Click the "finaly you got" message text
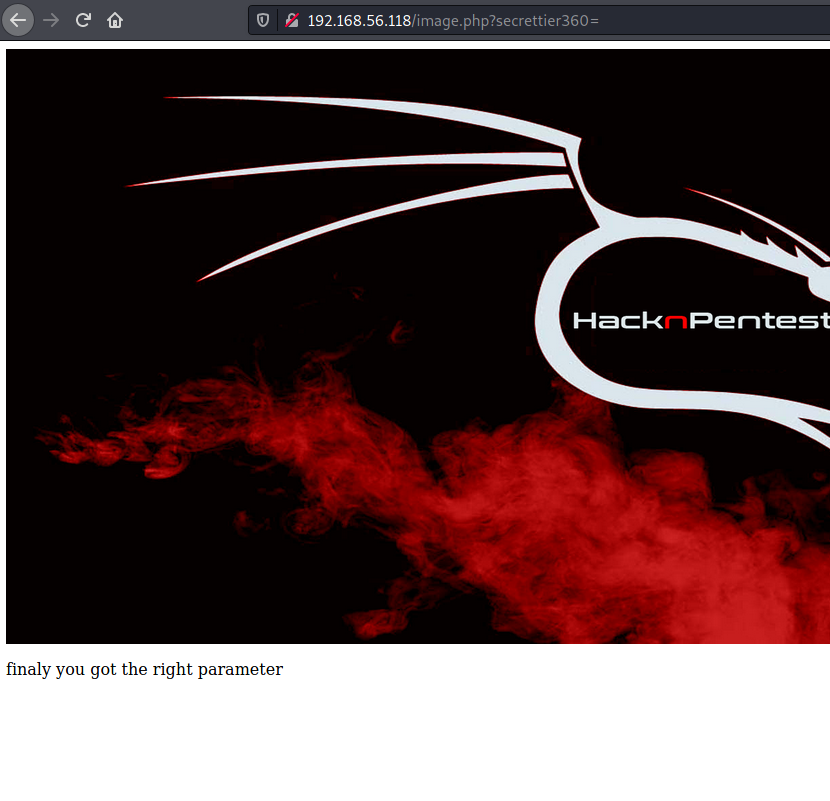 144,670
